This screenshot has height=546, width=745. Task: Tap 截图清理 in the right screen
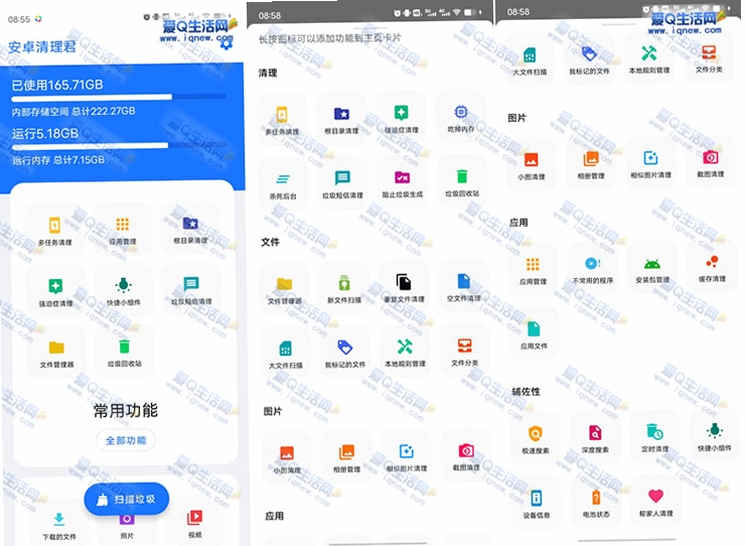(x=710, y=162)
